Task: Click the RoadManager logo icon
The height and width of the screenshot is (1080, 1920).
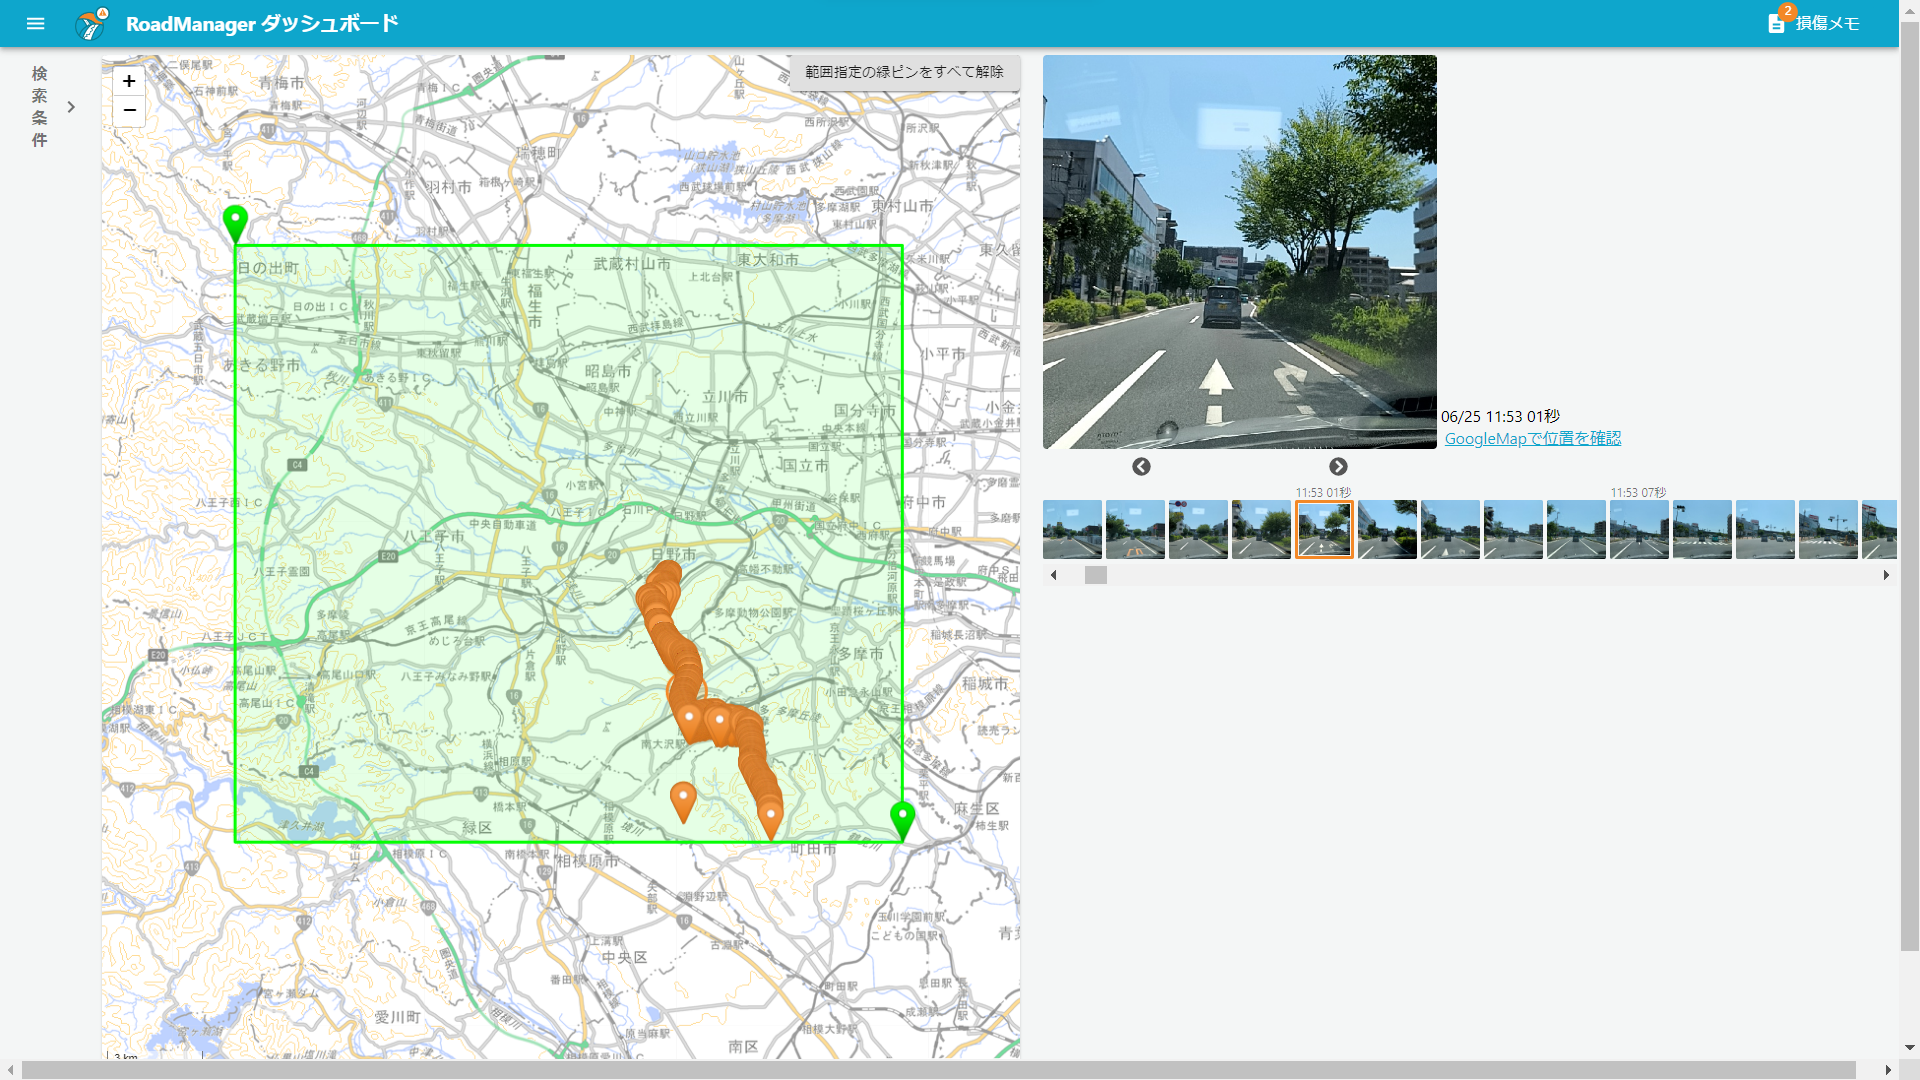Action: click(92, 23)
